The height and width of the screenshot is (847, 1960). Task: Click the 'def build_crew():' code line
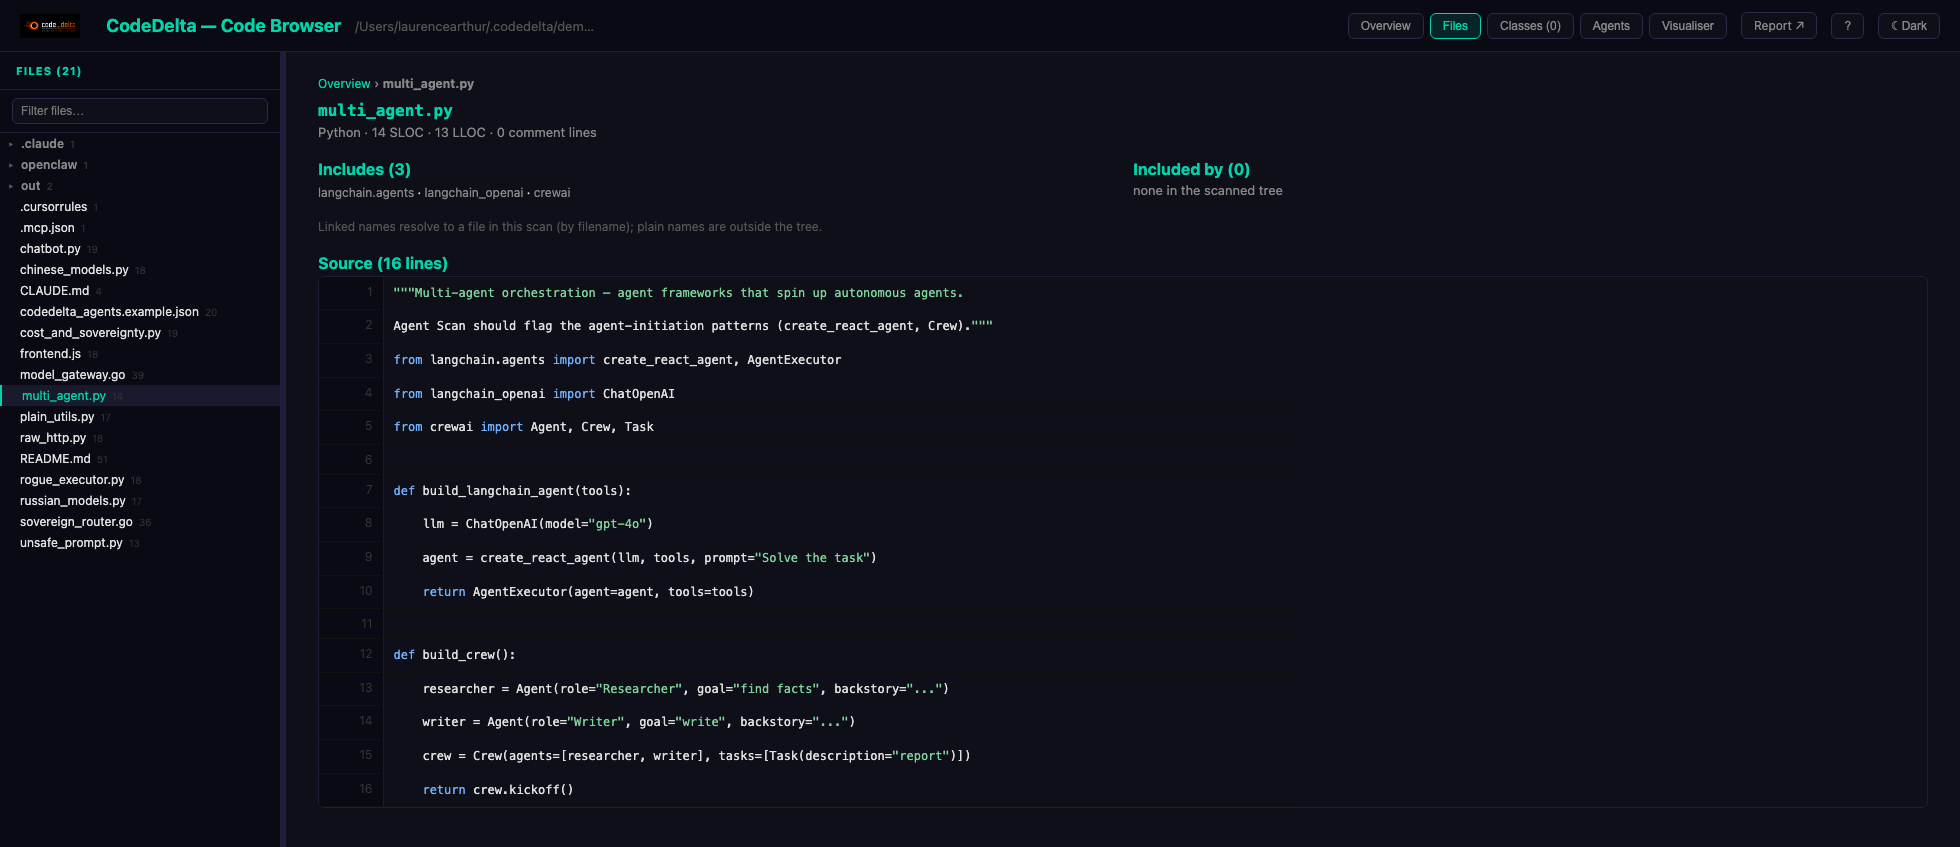455,655
